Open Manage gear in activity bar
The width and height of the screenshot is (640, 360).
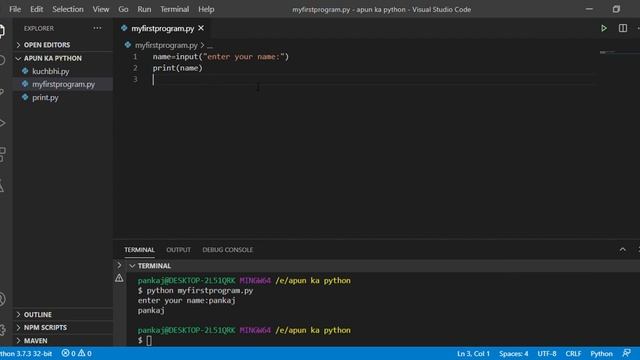[2, 330]
